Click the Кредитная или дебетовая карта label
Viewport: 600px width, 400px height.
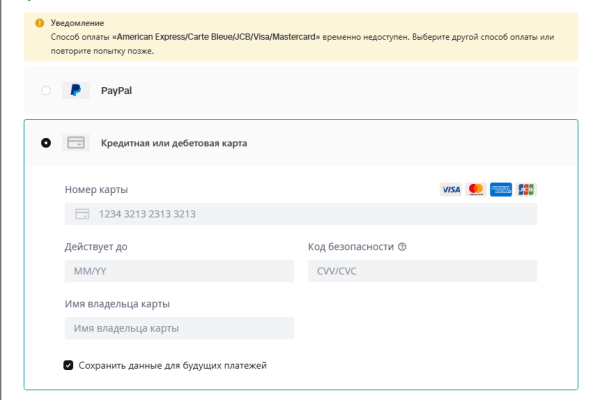point(174,143)
